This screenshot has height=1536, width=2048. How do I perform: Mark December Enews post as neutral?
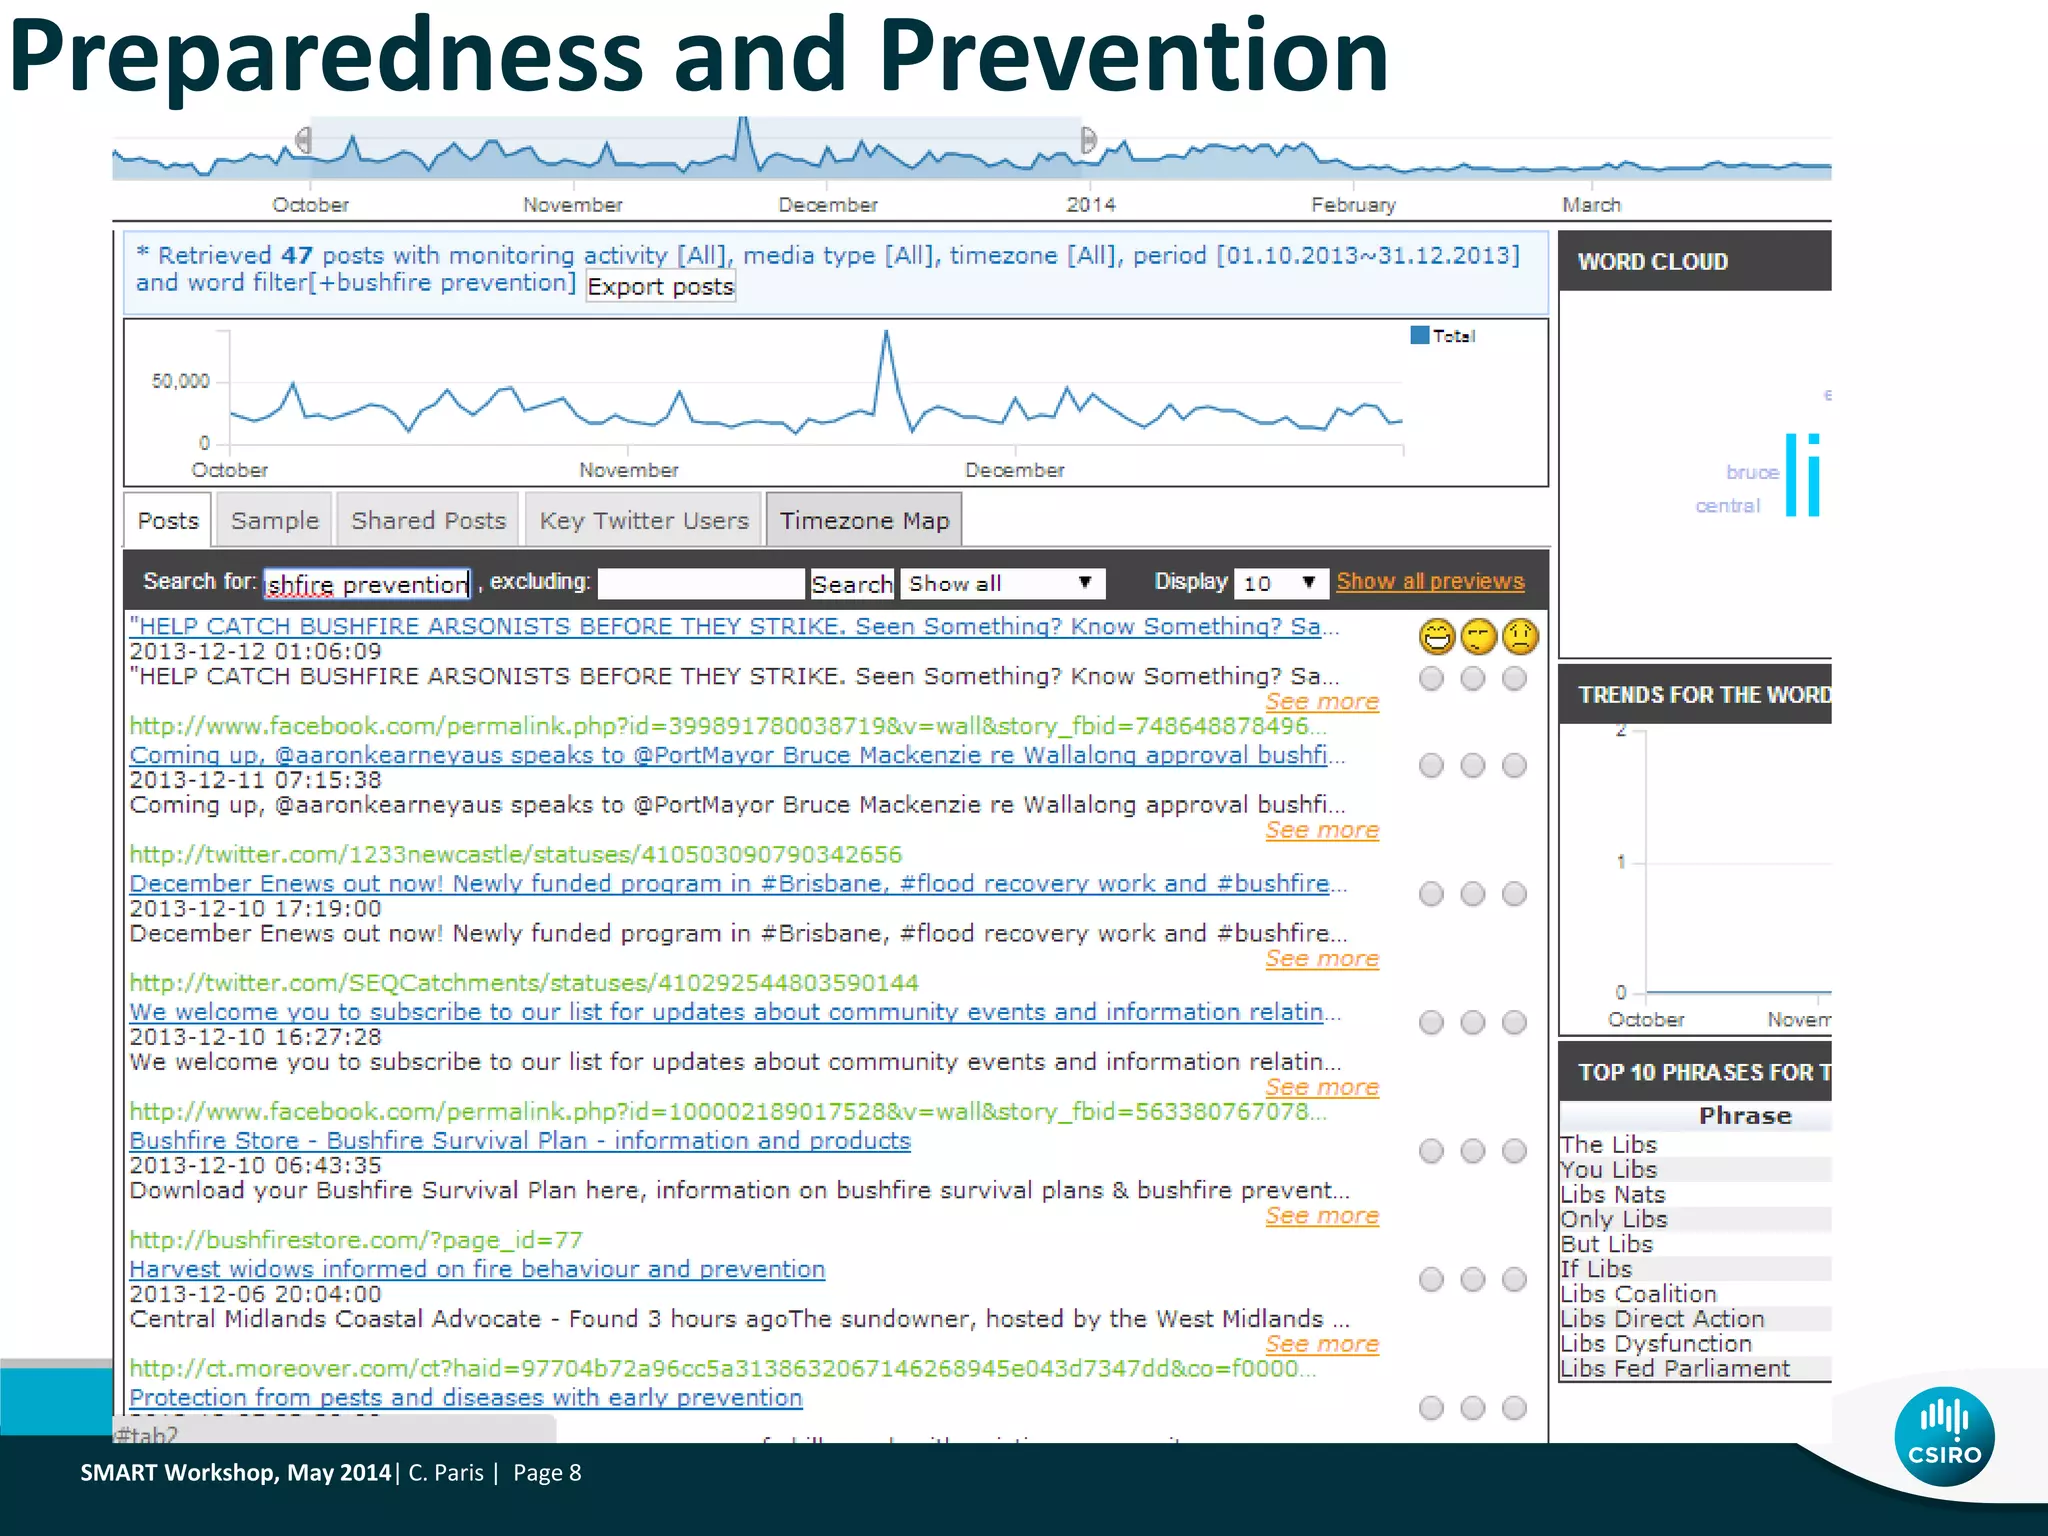1473,894
